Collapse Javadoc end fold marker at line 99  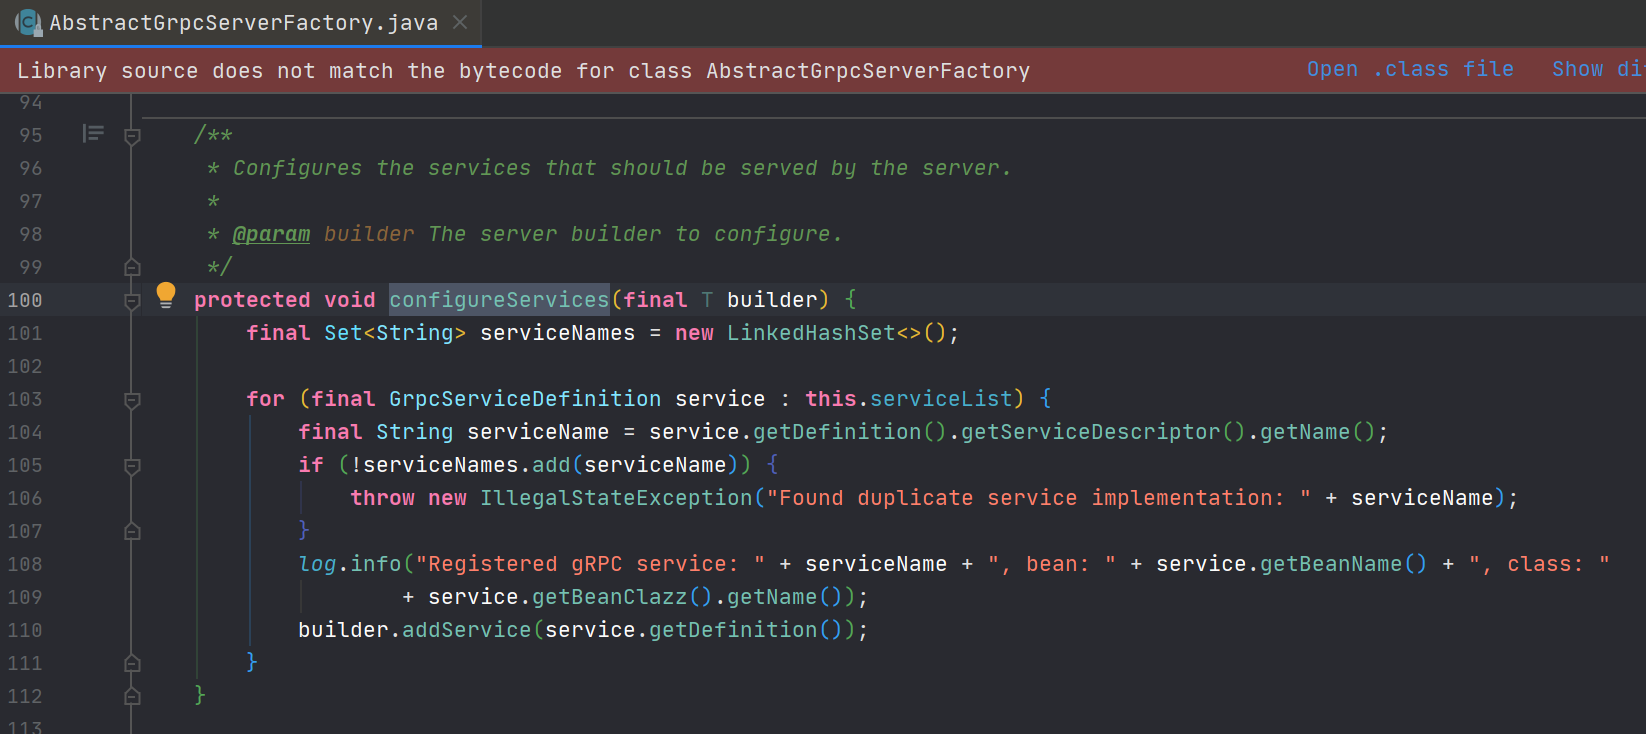pyautogui.click(x=132, y=267)
